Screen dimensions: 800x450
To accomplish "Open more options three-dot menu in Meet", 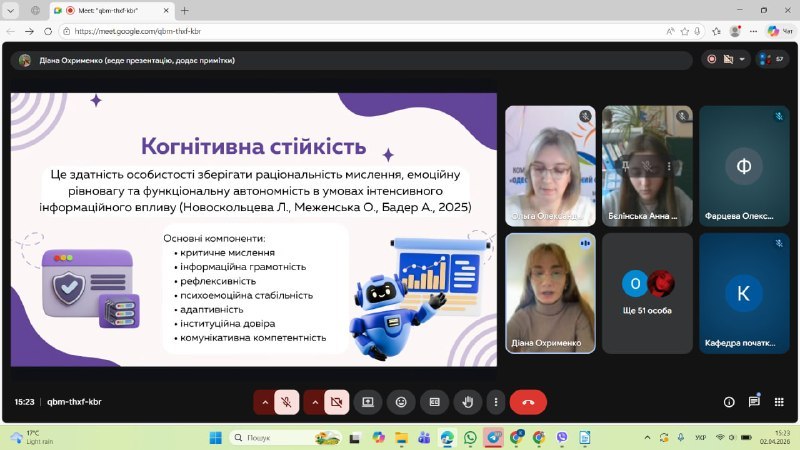I will point(495,401).
